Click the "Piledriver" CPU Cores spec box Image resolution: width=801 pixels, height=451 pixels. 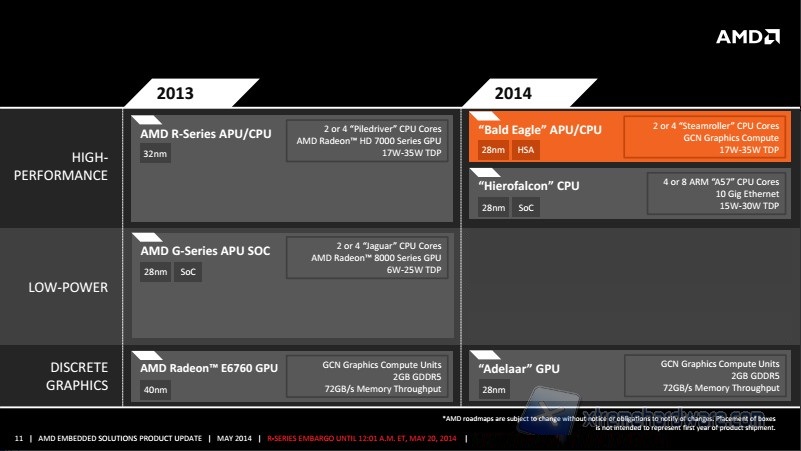(x=369, y=141)
